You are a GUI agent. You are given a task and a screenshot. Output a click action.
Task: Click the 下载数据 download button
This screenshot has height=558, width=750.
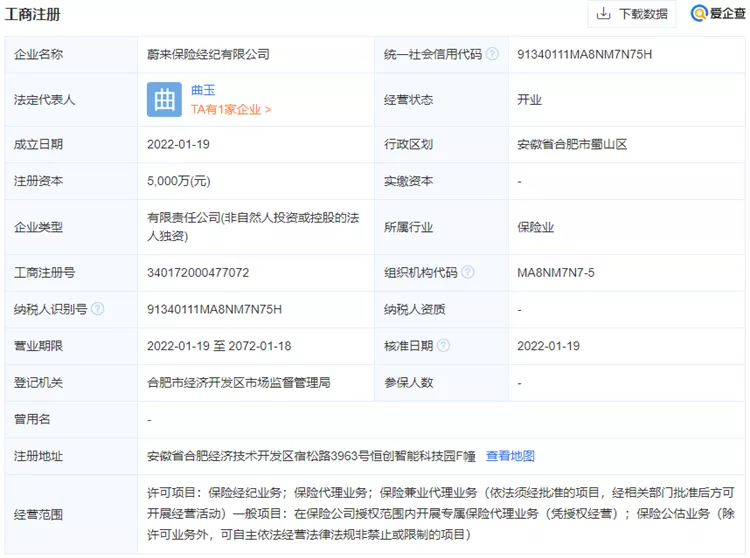point(632,14)
